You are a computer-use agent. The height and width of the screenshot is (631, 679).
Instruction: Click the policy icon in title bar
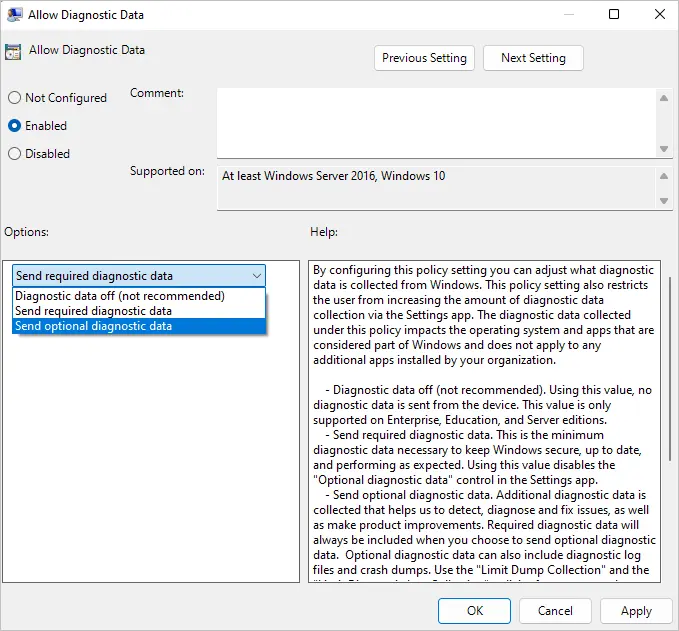[15, 14]
